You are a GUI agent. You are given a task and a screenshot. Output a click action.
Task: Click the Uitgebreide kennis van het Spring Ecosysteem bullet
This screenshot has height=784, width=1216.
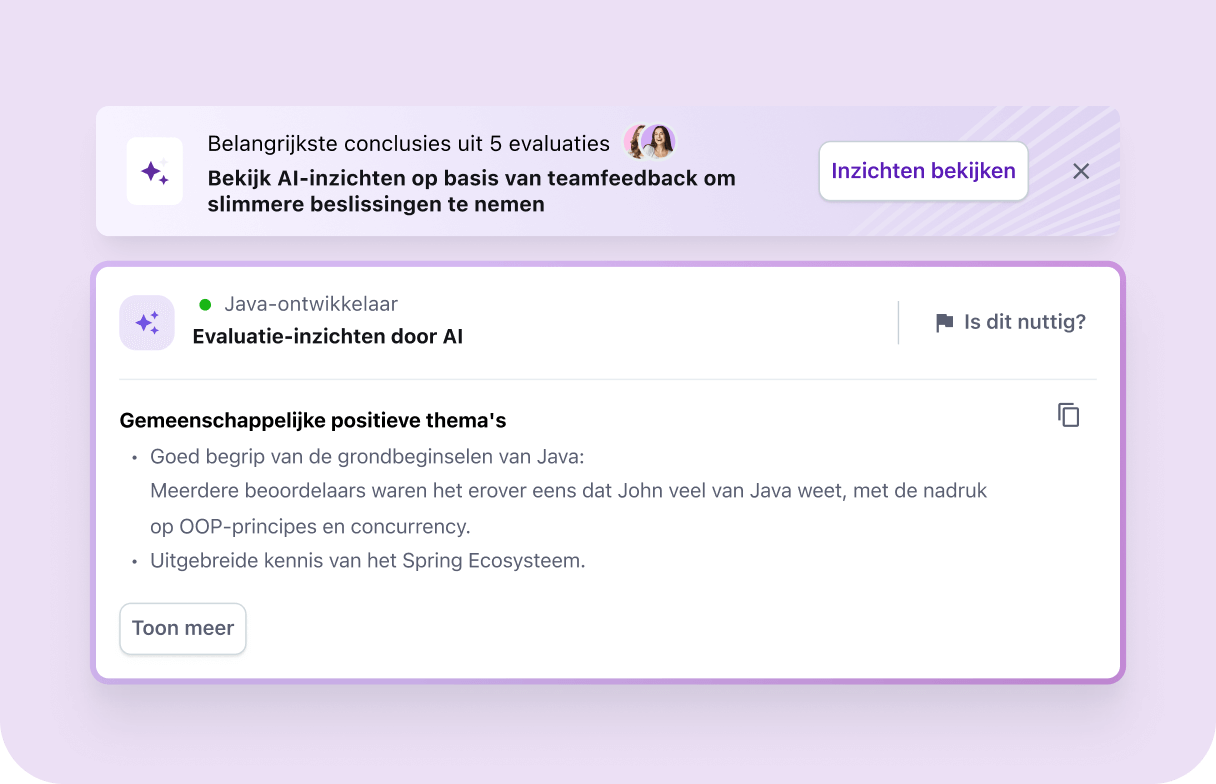tap(367, 561)
